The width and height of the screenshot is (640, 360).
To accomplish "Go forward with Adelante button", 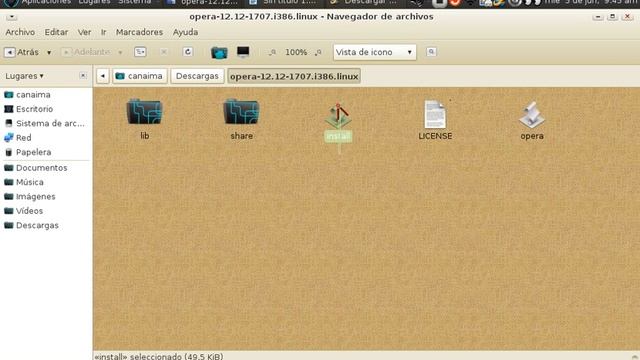I will click(x=87, y=52).
